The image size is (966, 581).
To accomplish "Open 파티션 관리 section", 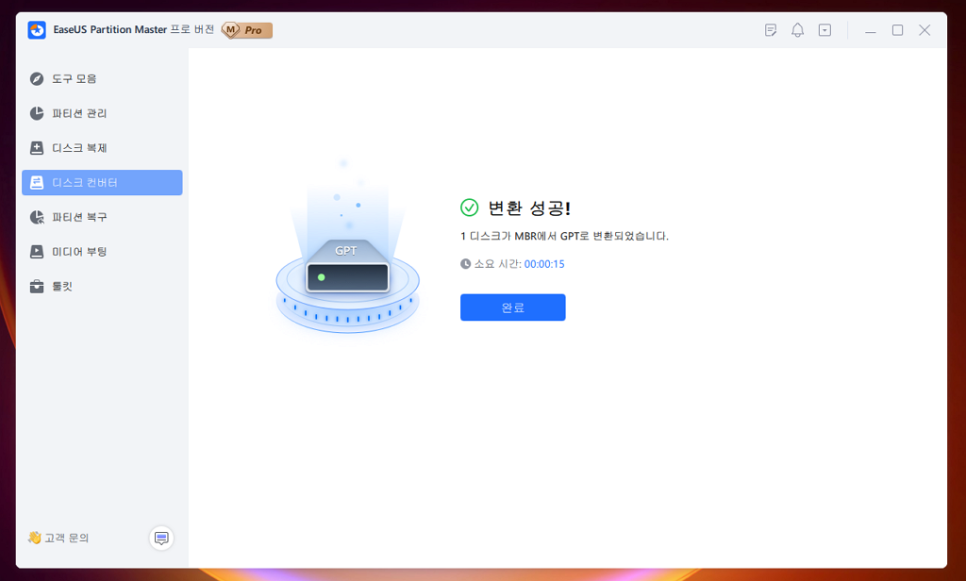I will click(x=102, y=113).
